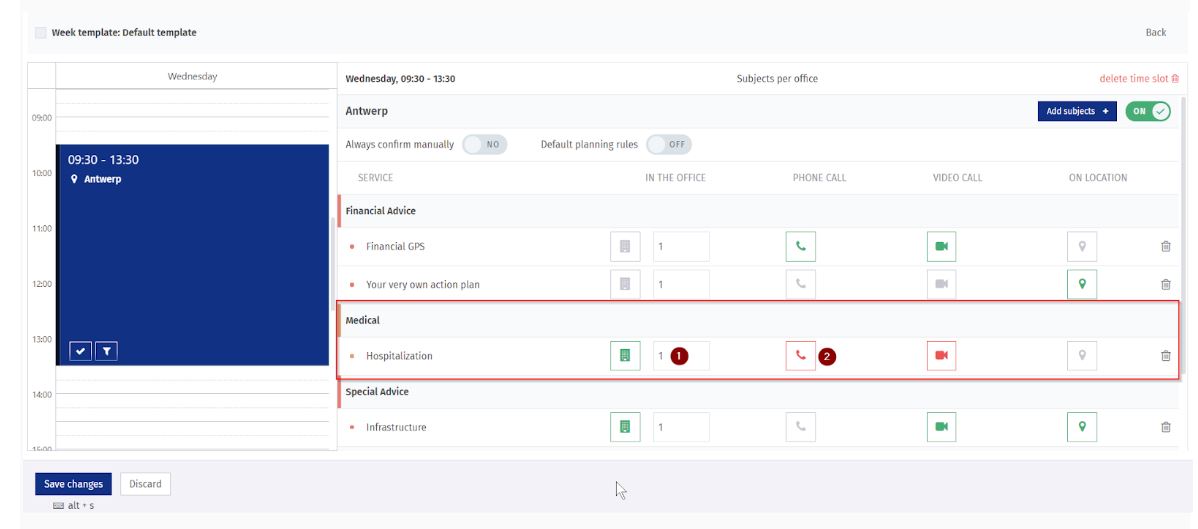Image resolution: width=1198 pixels, height=529 pixels.
Task: Click the Financial Advice group heading
Action: (380, 211)
